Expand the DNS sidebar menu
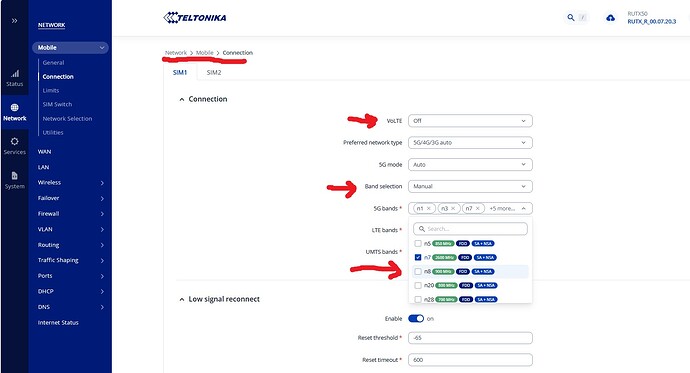690x373 pixels. tap(102, 307)
